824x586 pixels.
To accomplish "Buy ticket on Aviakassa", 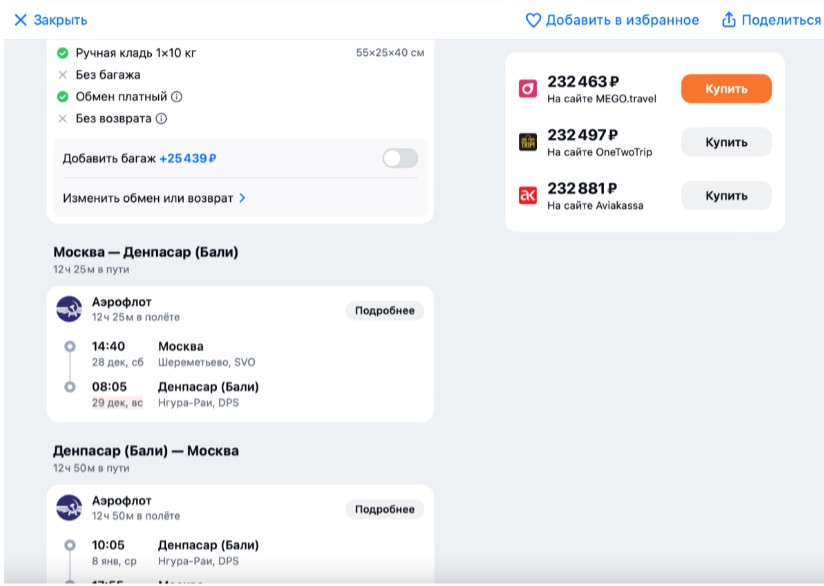I will 726,196.
